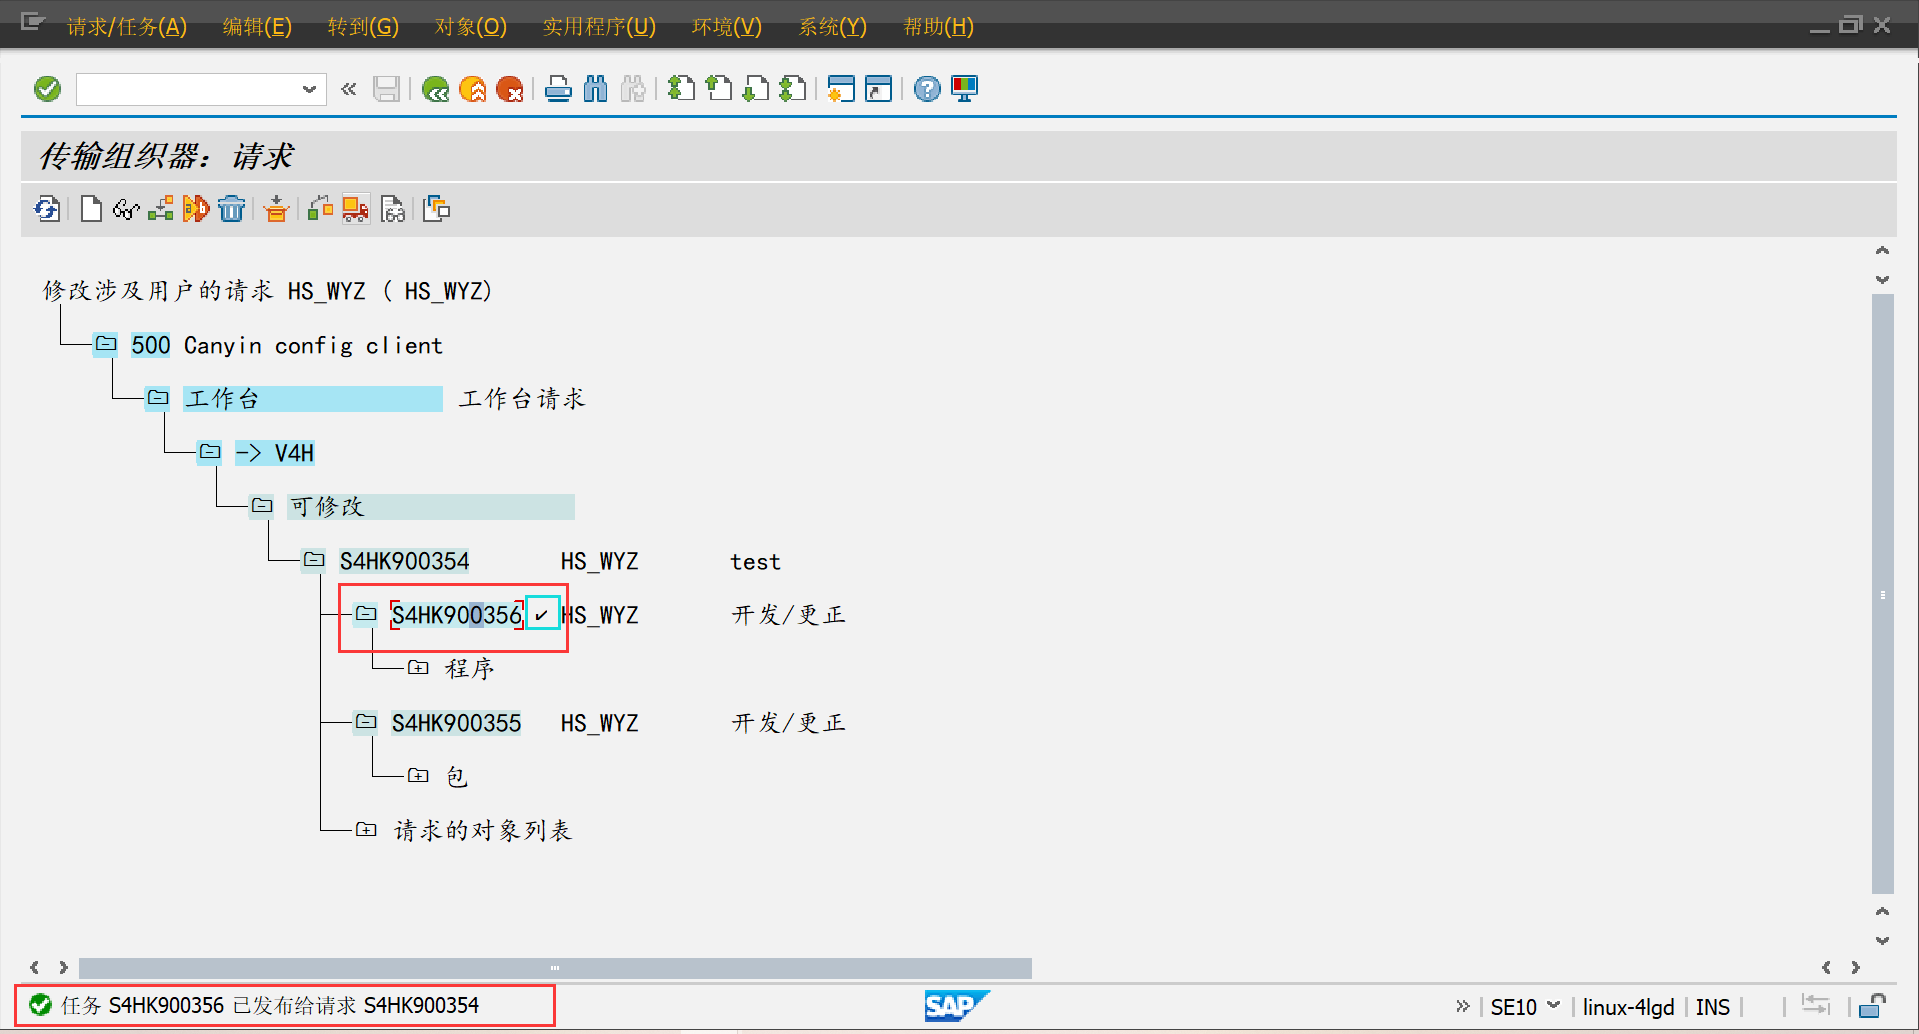Go to last page icon

(793, 89)
